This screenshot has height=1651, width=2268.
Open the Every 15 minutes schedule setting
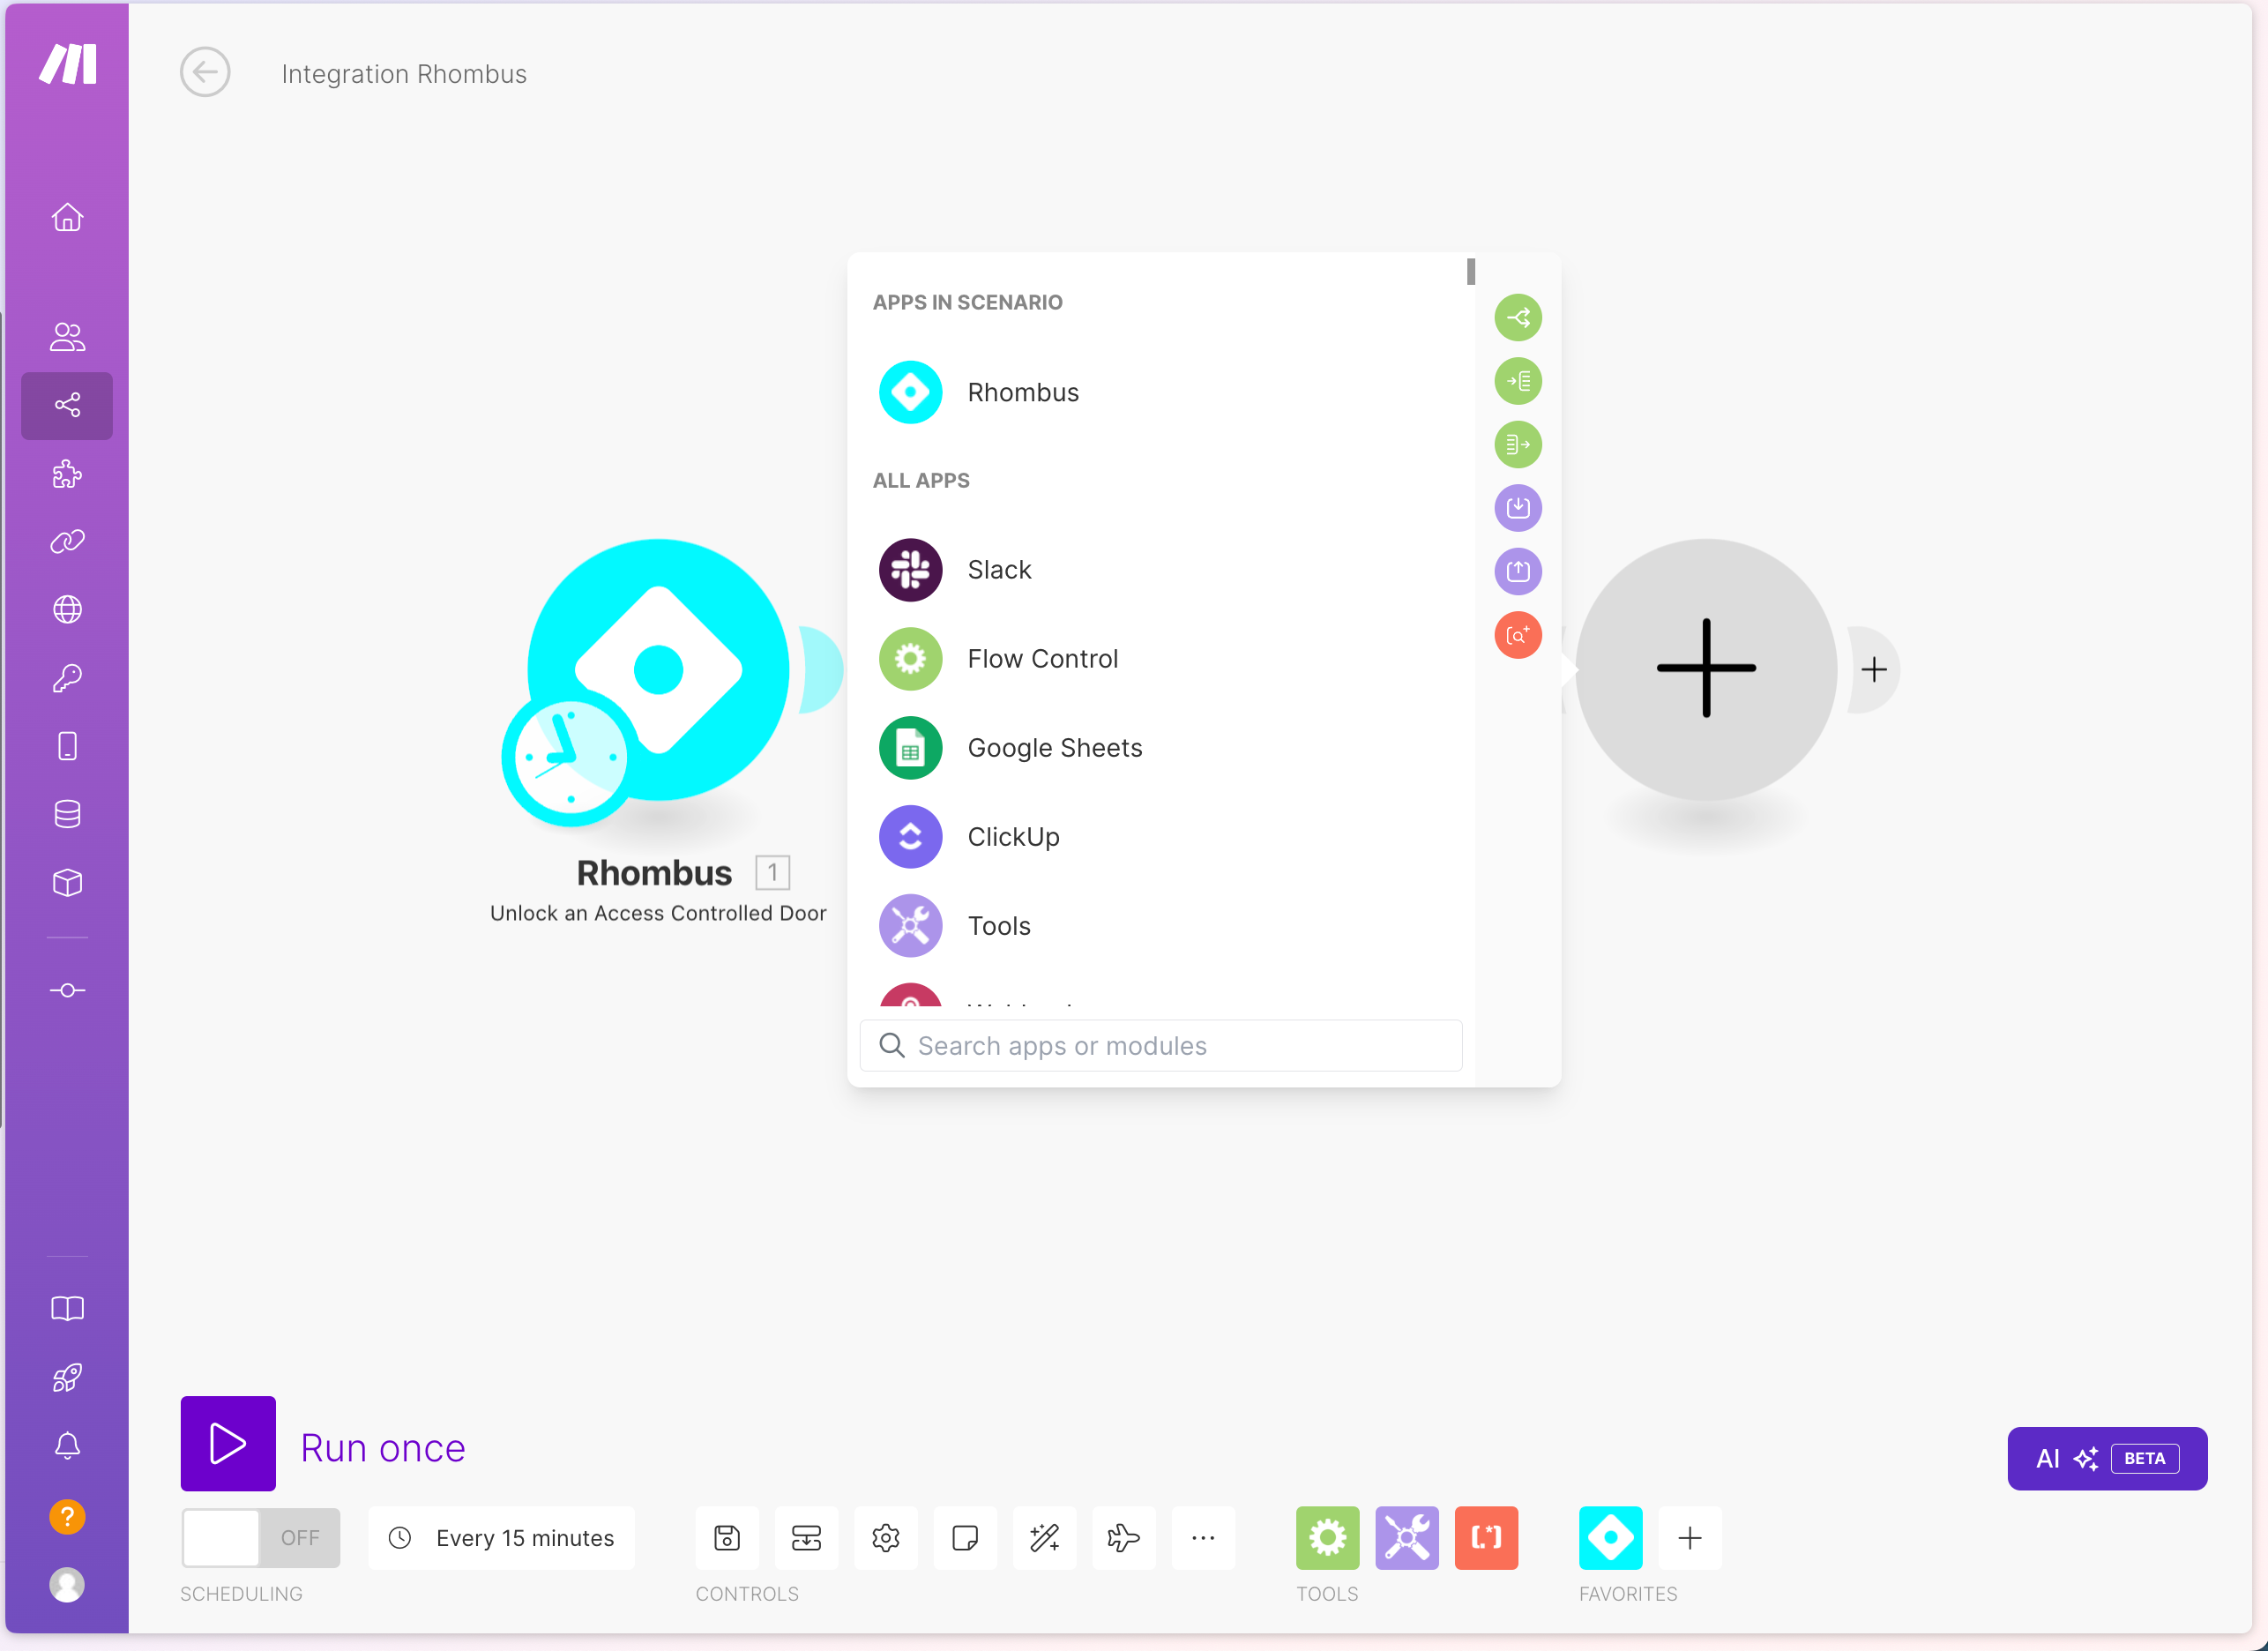tap(502, 1538)
